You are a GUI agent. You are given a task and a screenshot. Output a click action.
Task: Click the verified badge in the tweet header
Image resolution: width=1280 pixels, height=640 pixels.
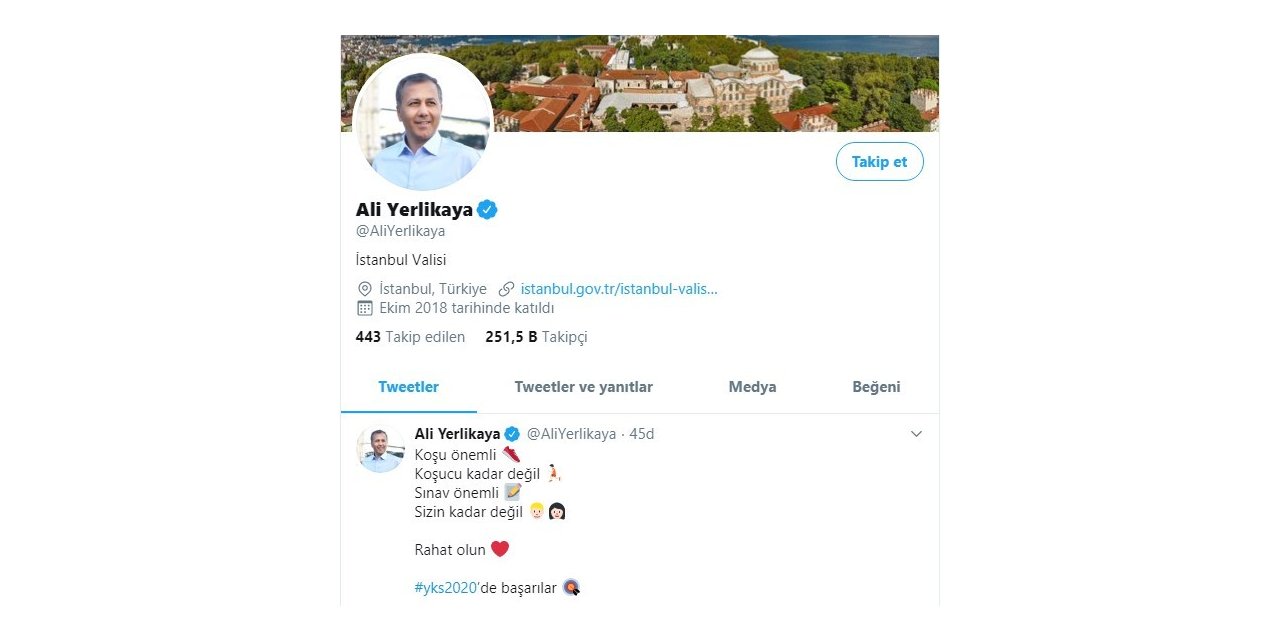click(511, 434)
